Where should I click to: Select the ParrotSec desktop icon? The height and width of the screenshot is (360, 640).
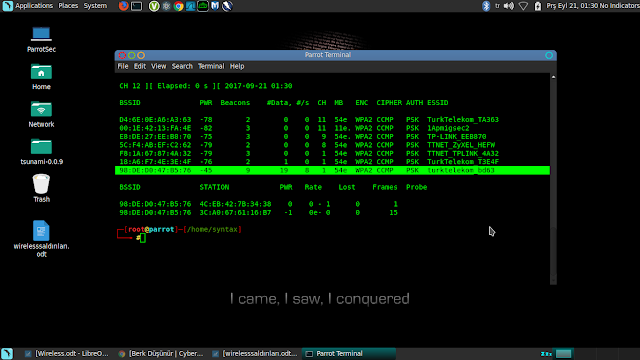click(x=41, y=40)
